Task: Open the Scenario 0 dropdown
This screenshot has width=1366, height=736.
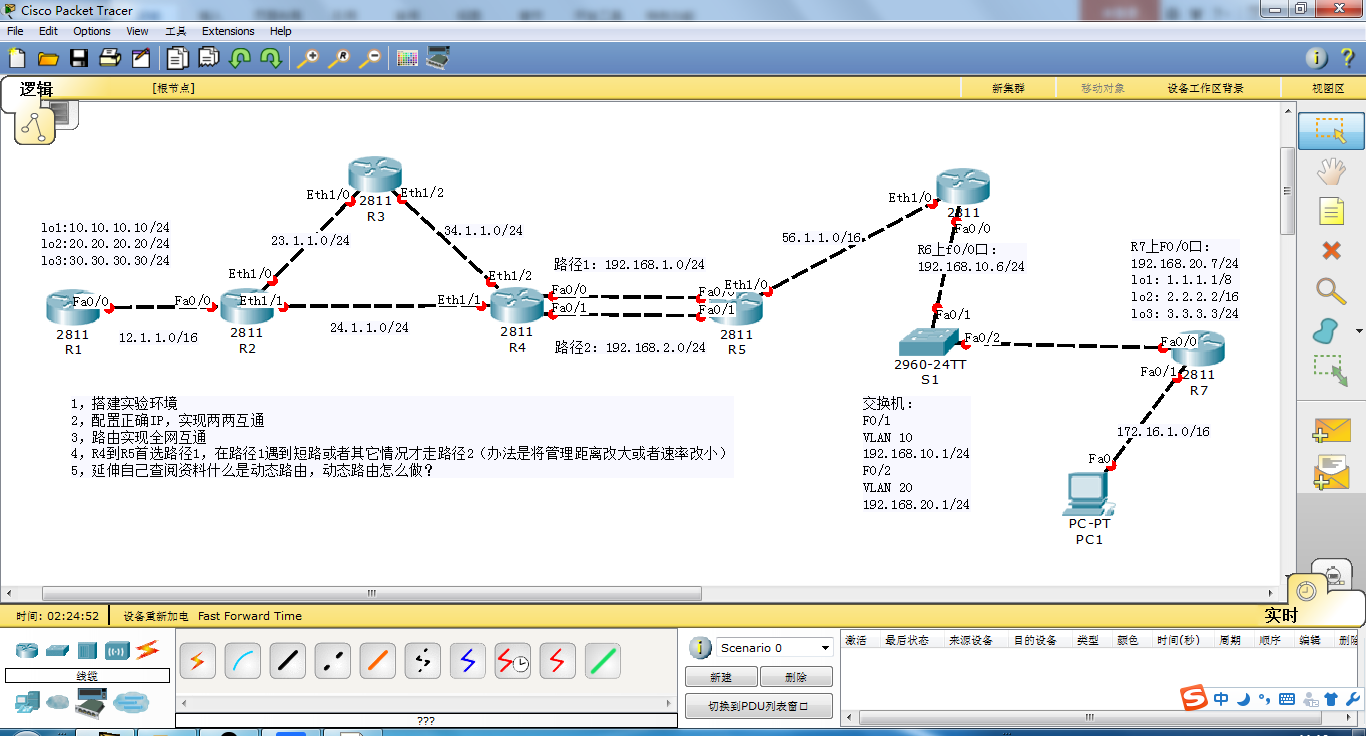Action: (x=775, y=648)
